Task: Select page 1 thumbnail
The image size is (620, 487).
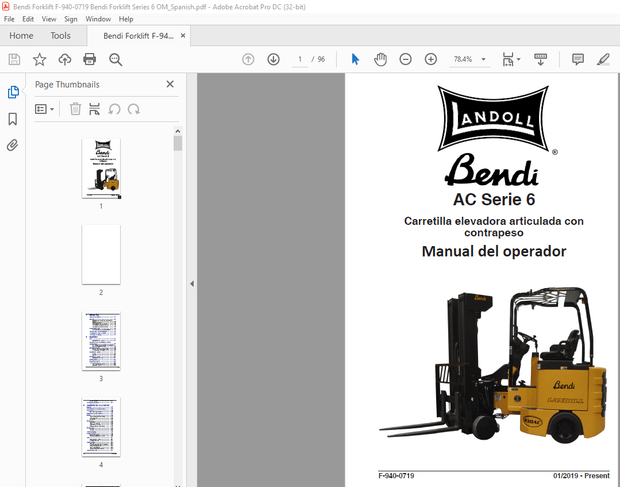Action: (x=101, y=168)
